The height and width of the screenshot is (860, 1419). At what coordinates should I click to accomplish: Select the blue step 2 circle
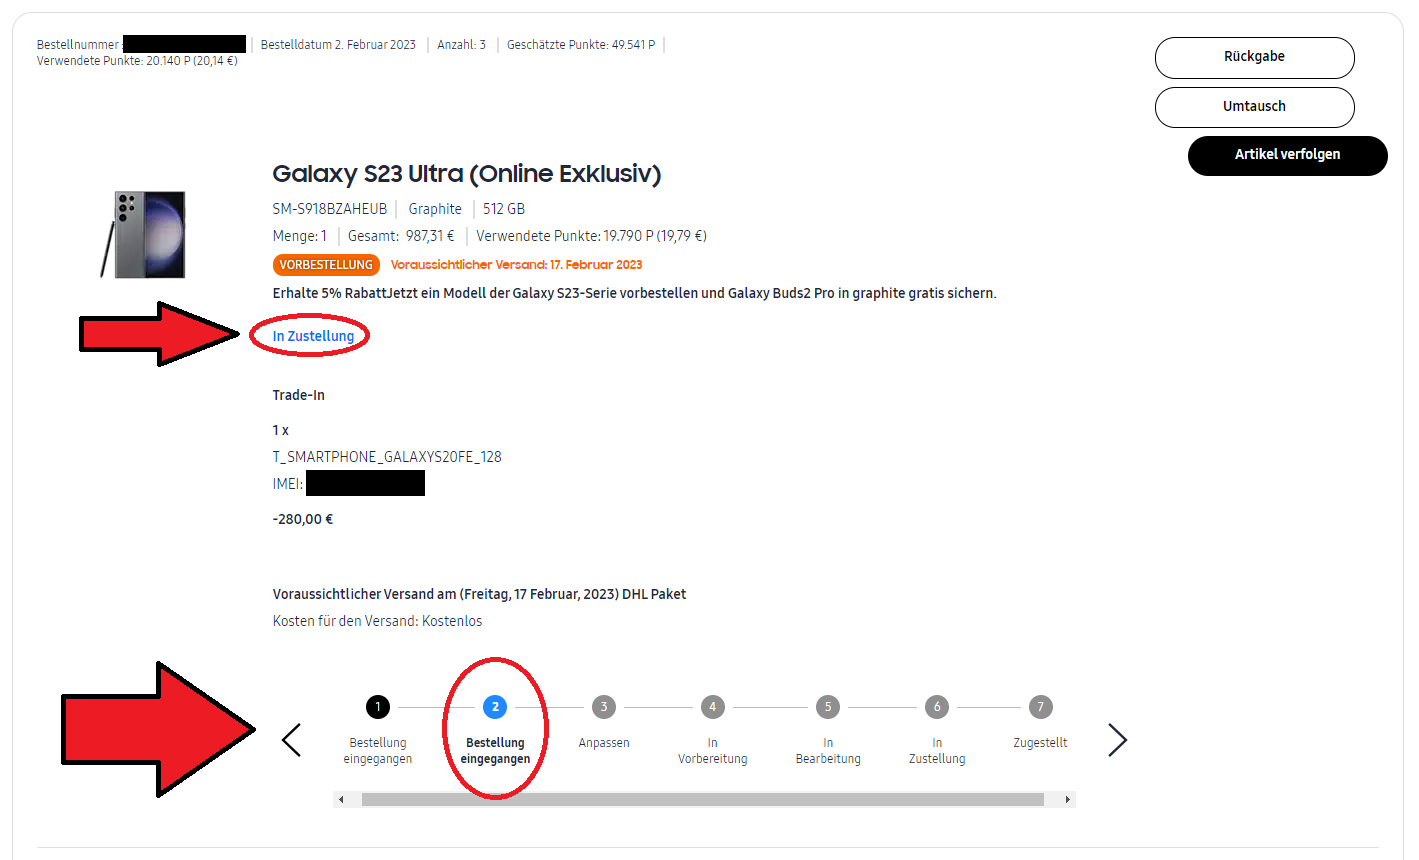coord(495,707)
